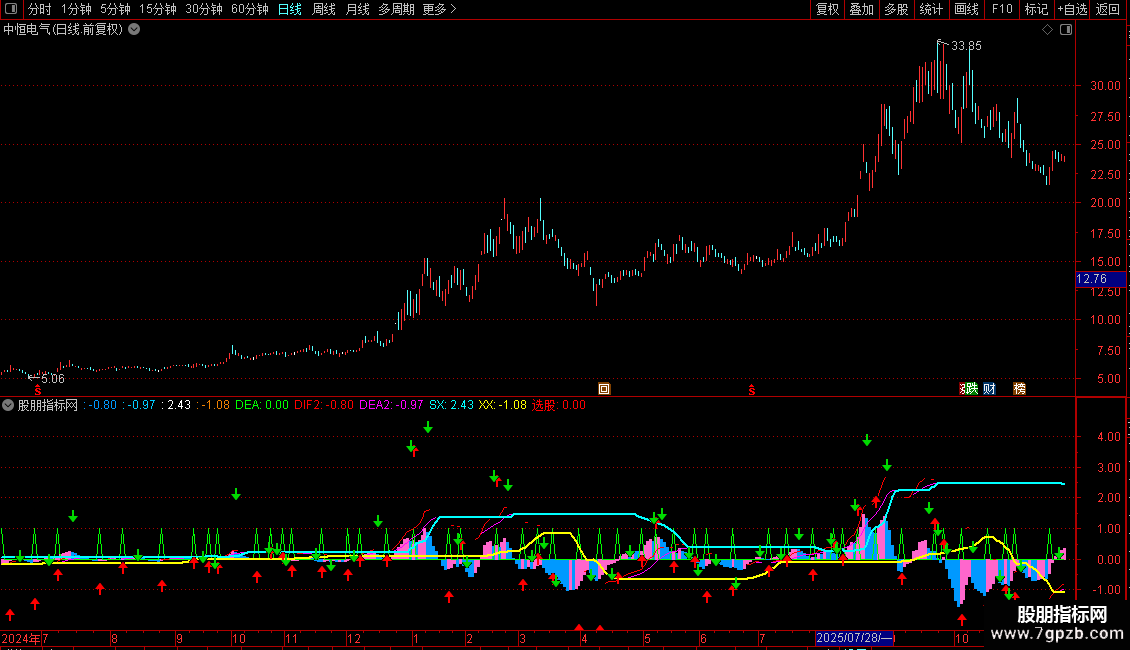Viewport: 1130px width, 650px height.
Task: Select the 5分钟 period tab
Action: 115,9
